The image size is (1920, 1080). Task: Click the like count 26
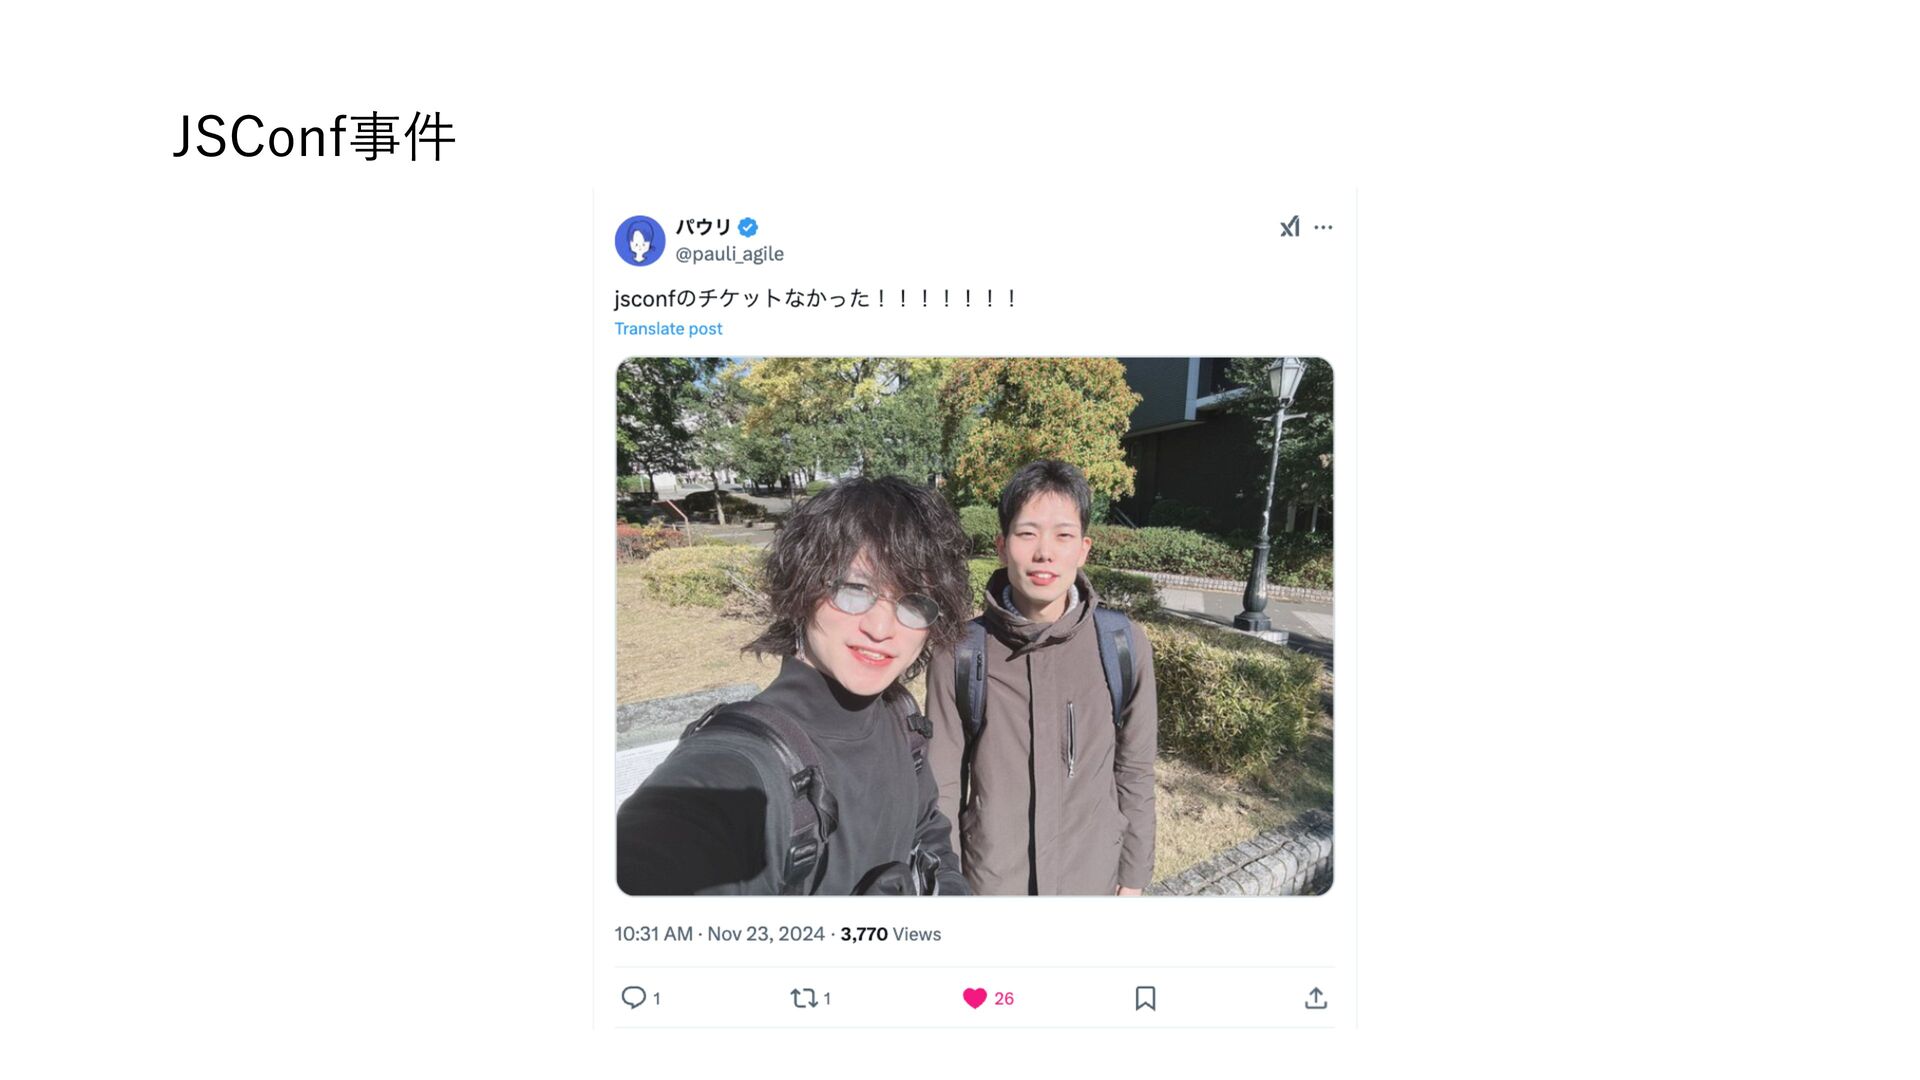tap(1004, 998)
